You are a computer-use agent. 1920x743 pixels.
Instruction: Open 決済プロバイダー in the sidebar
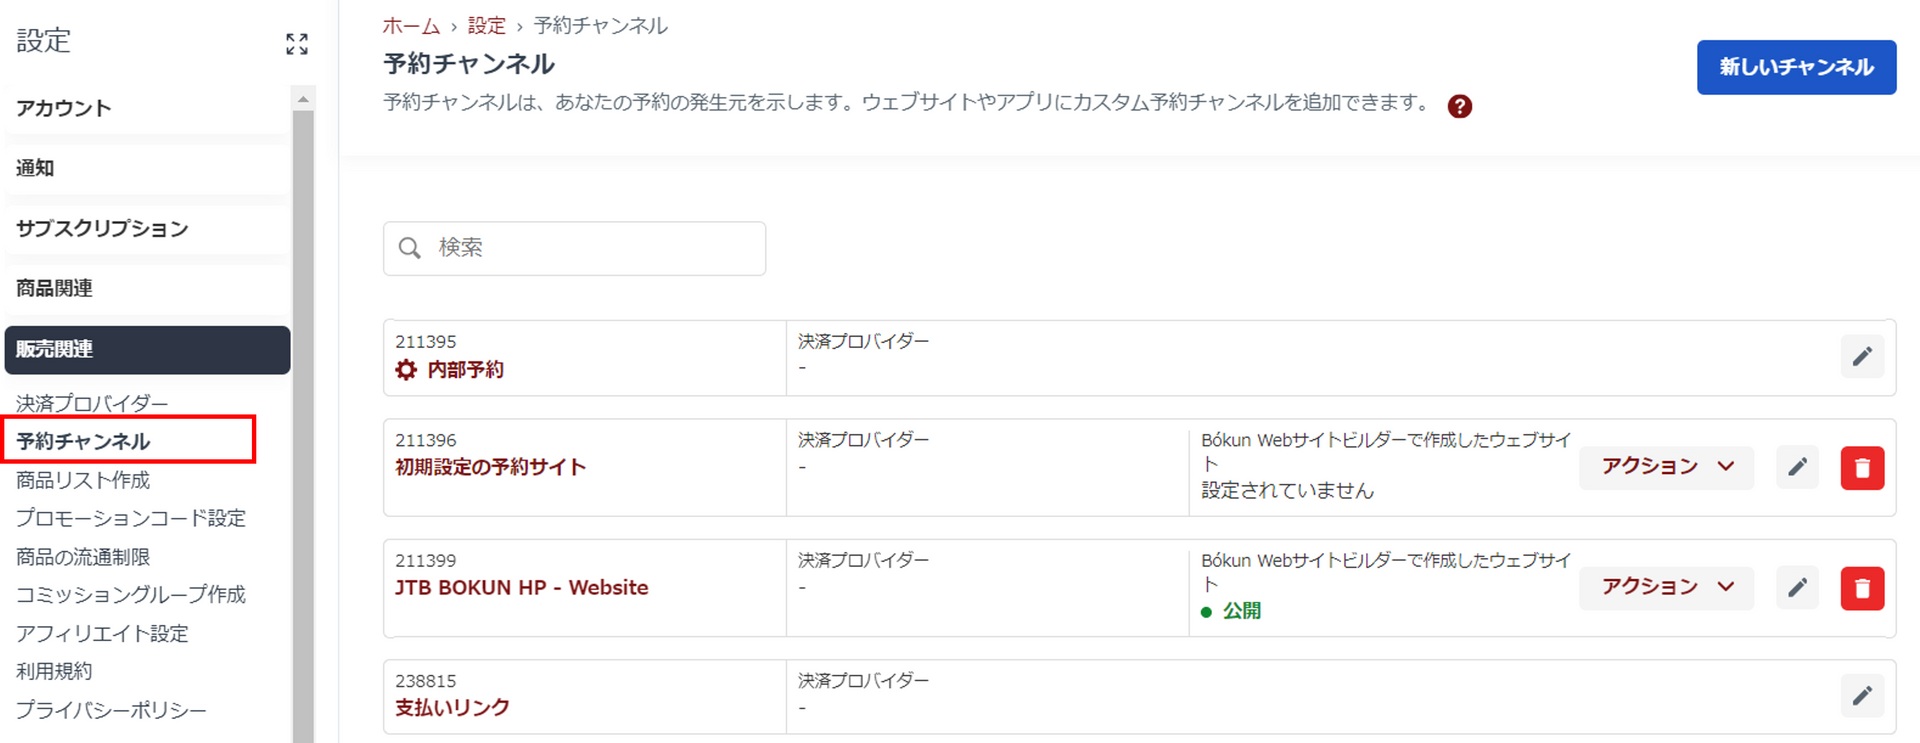coord(92,403)
